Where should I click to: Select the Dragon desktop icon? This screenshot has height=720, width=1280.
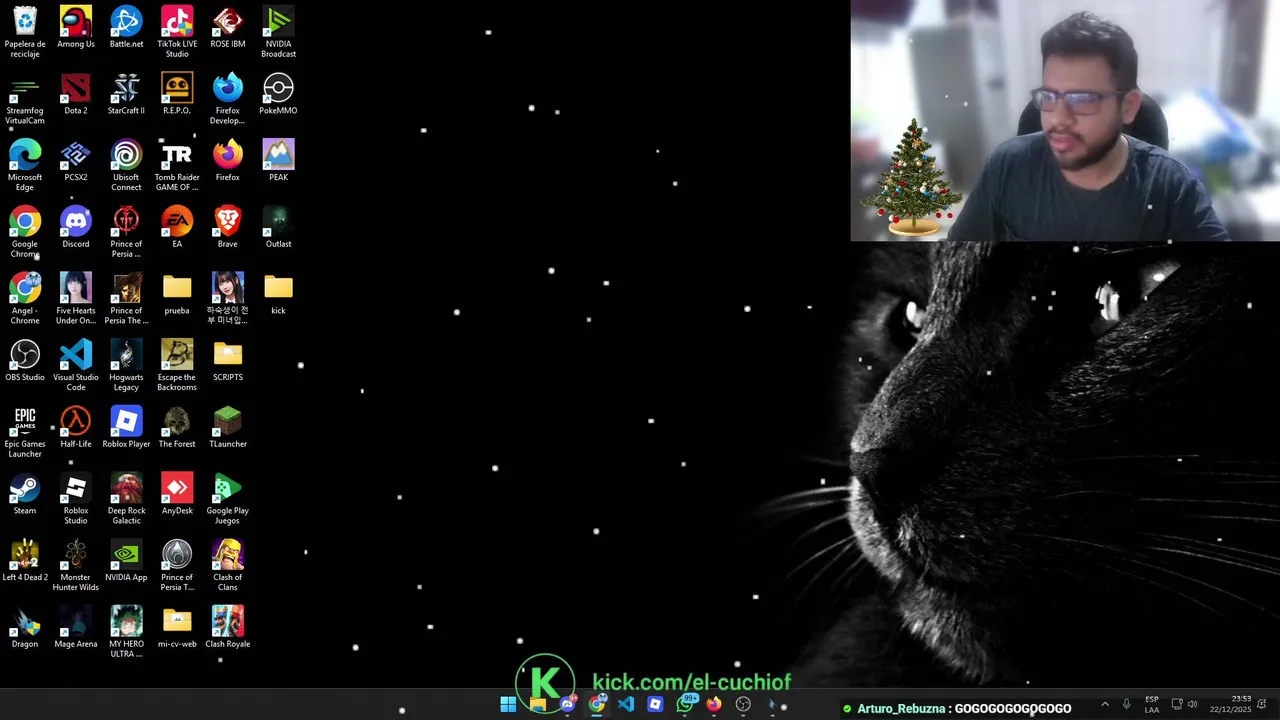25,629
